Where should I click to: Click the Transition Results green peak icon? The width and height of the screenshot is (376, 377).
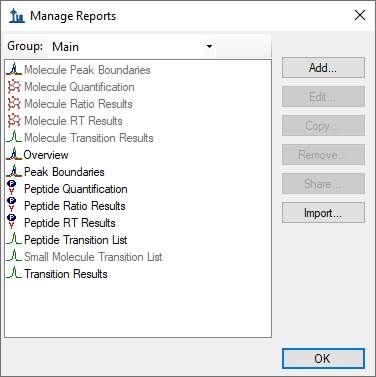tap(14, 273)
